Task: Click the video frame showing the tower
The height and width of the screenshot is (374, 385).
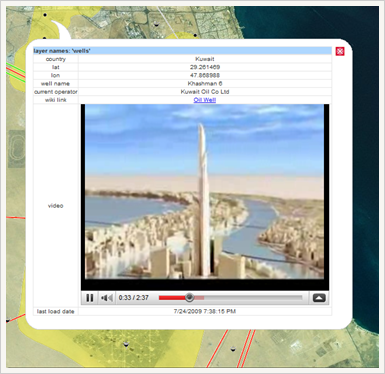Action: (x=205, y=191)
